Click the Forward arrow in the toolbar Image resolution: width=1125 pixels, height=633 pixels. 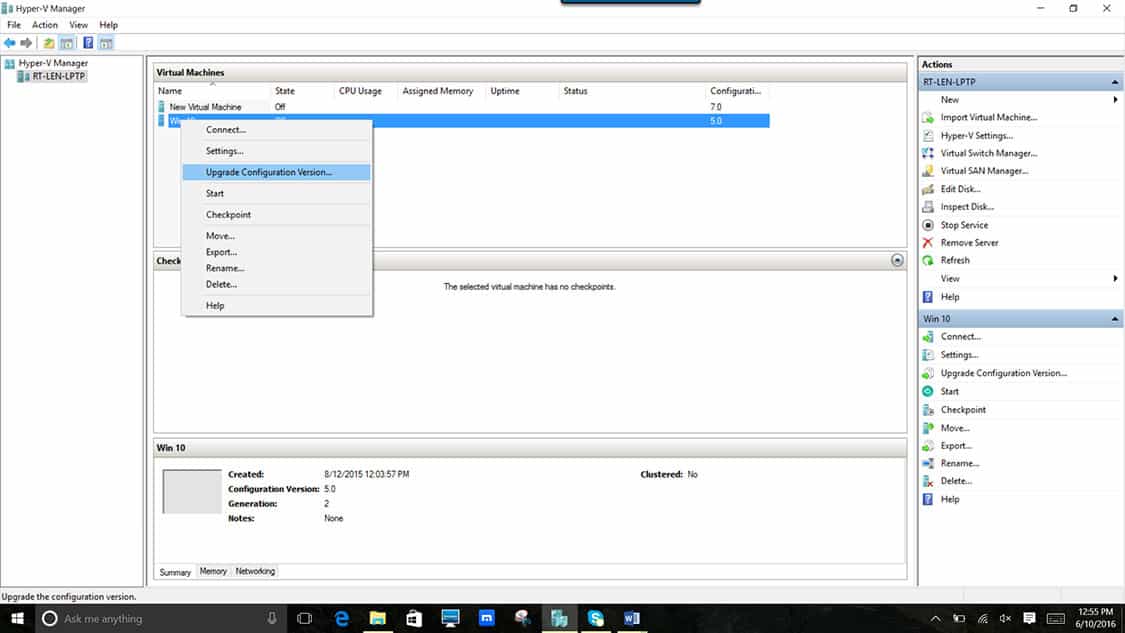27,43
